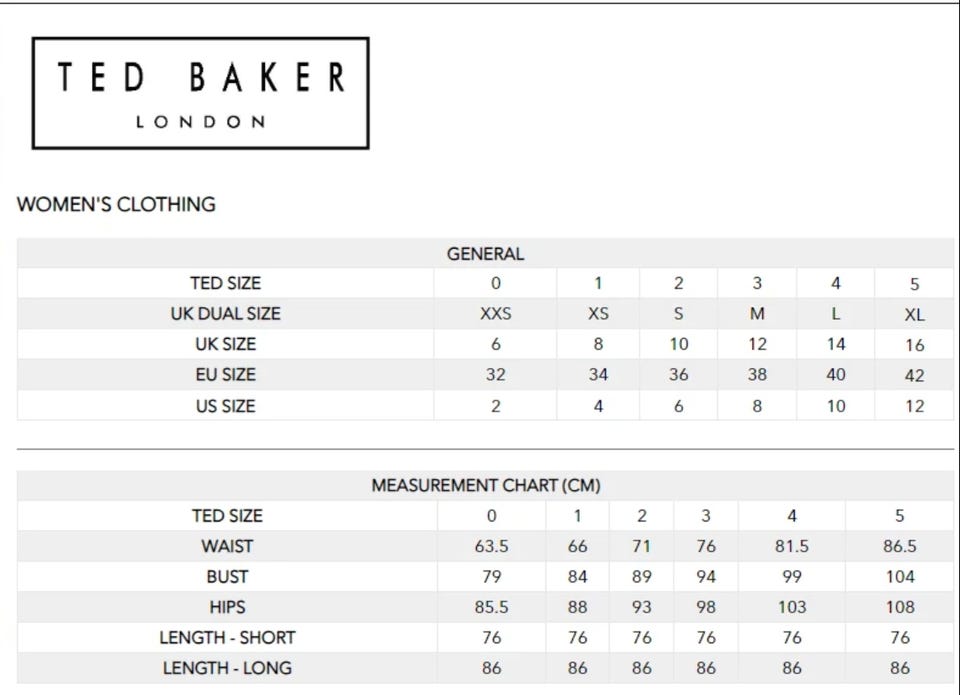Click the XXS dual size cell
960x695 pixels.
[495, 314]
